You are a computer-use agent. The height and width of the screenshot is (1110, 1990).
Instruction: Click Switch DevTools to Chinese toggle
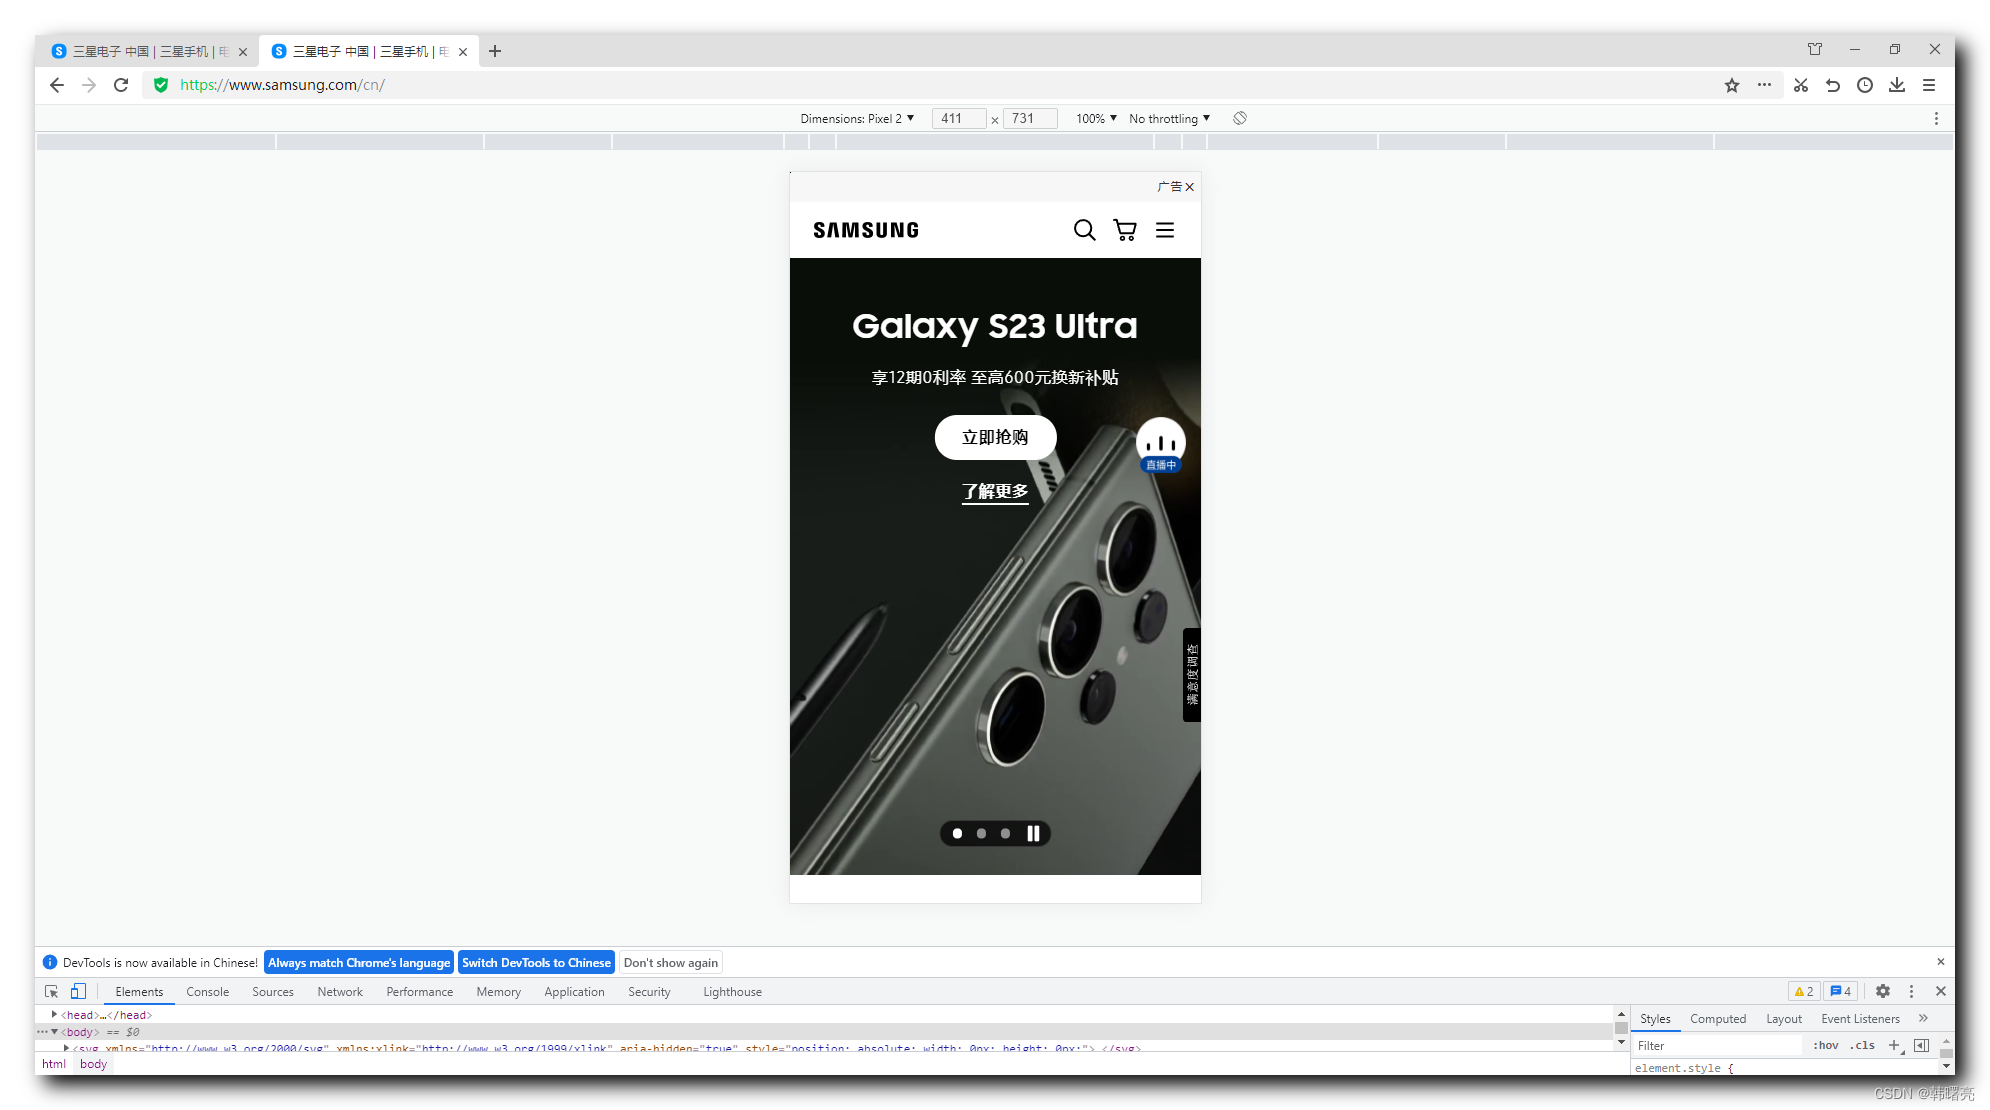tap(536, 962)
